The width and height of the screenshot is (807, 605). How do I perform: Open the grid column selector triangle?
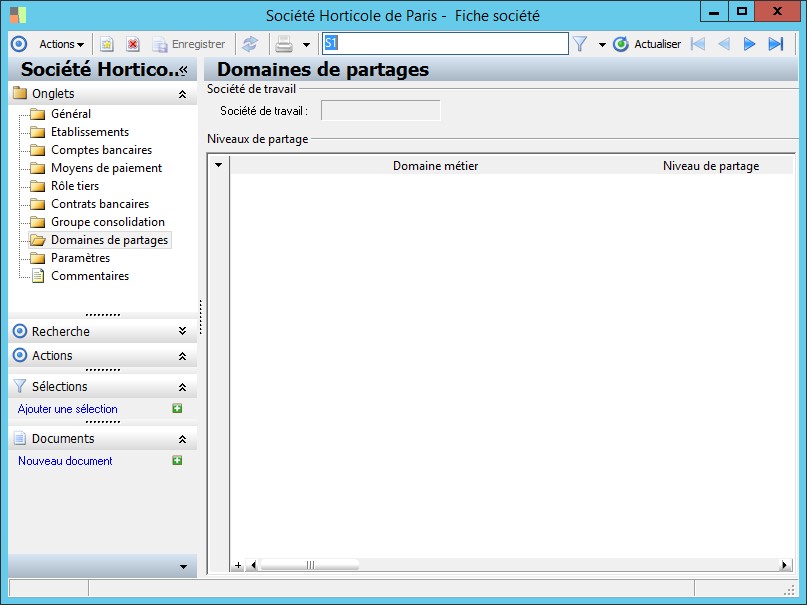[219, 165]
